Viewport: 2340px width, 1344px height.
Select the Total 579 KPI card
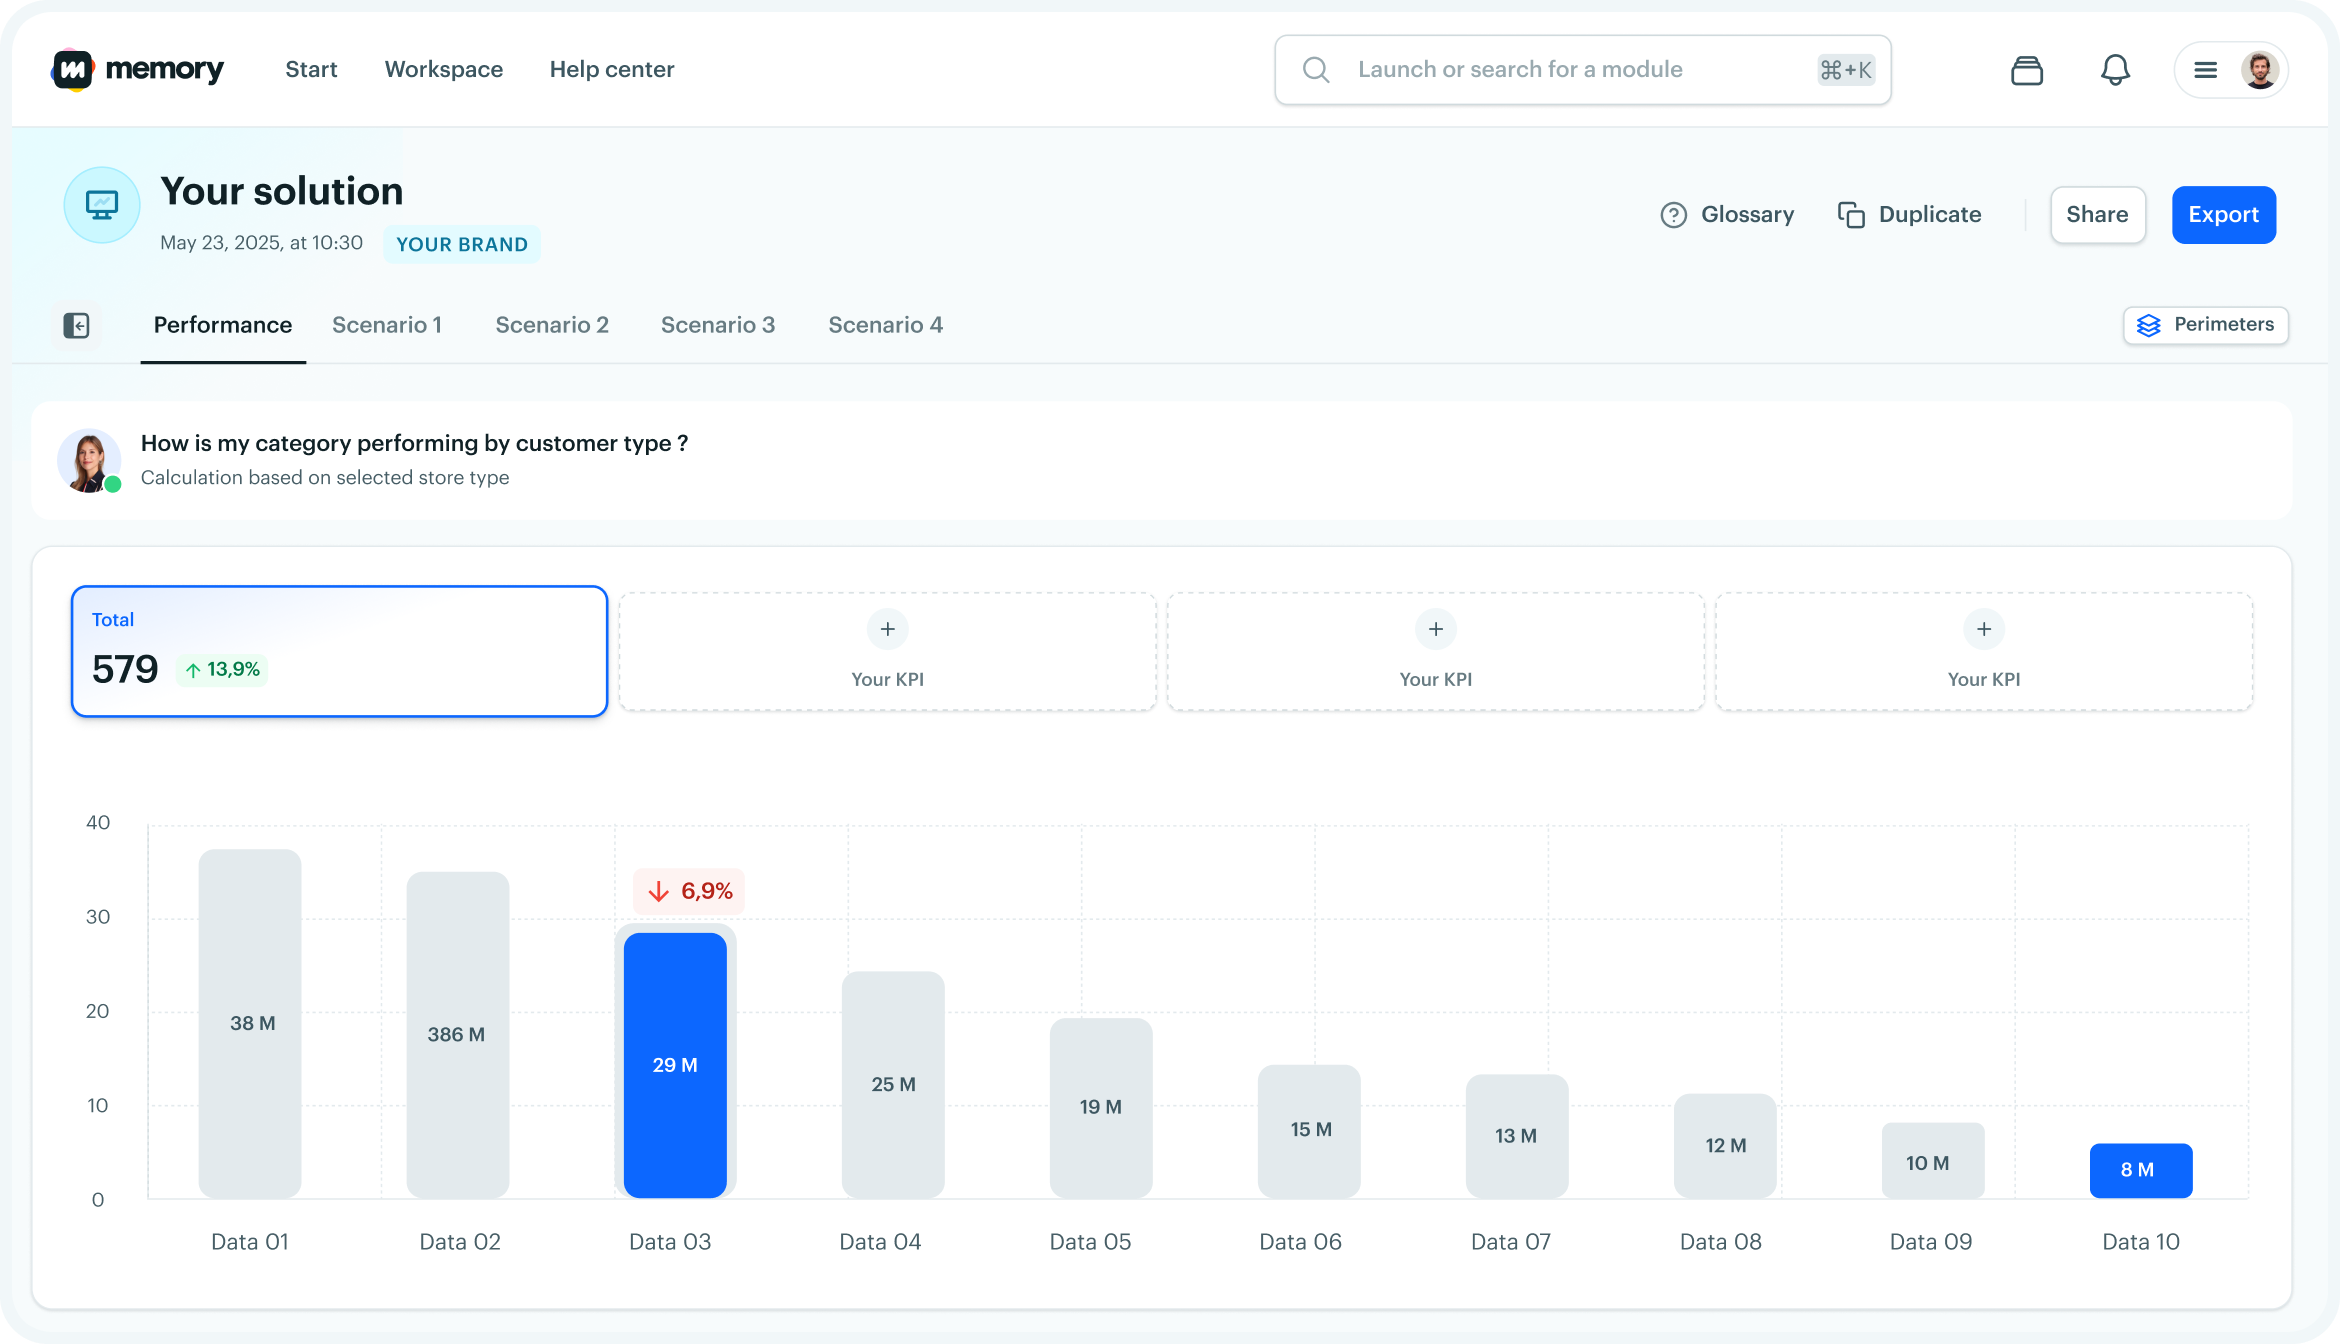pyautogui.click(x=339, y=651)
